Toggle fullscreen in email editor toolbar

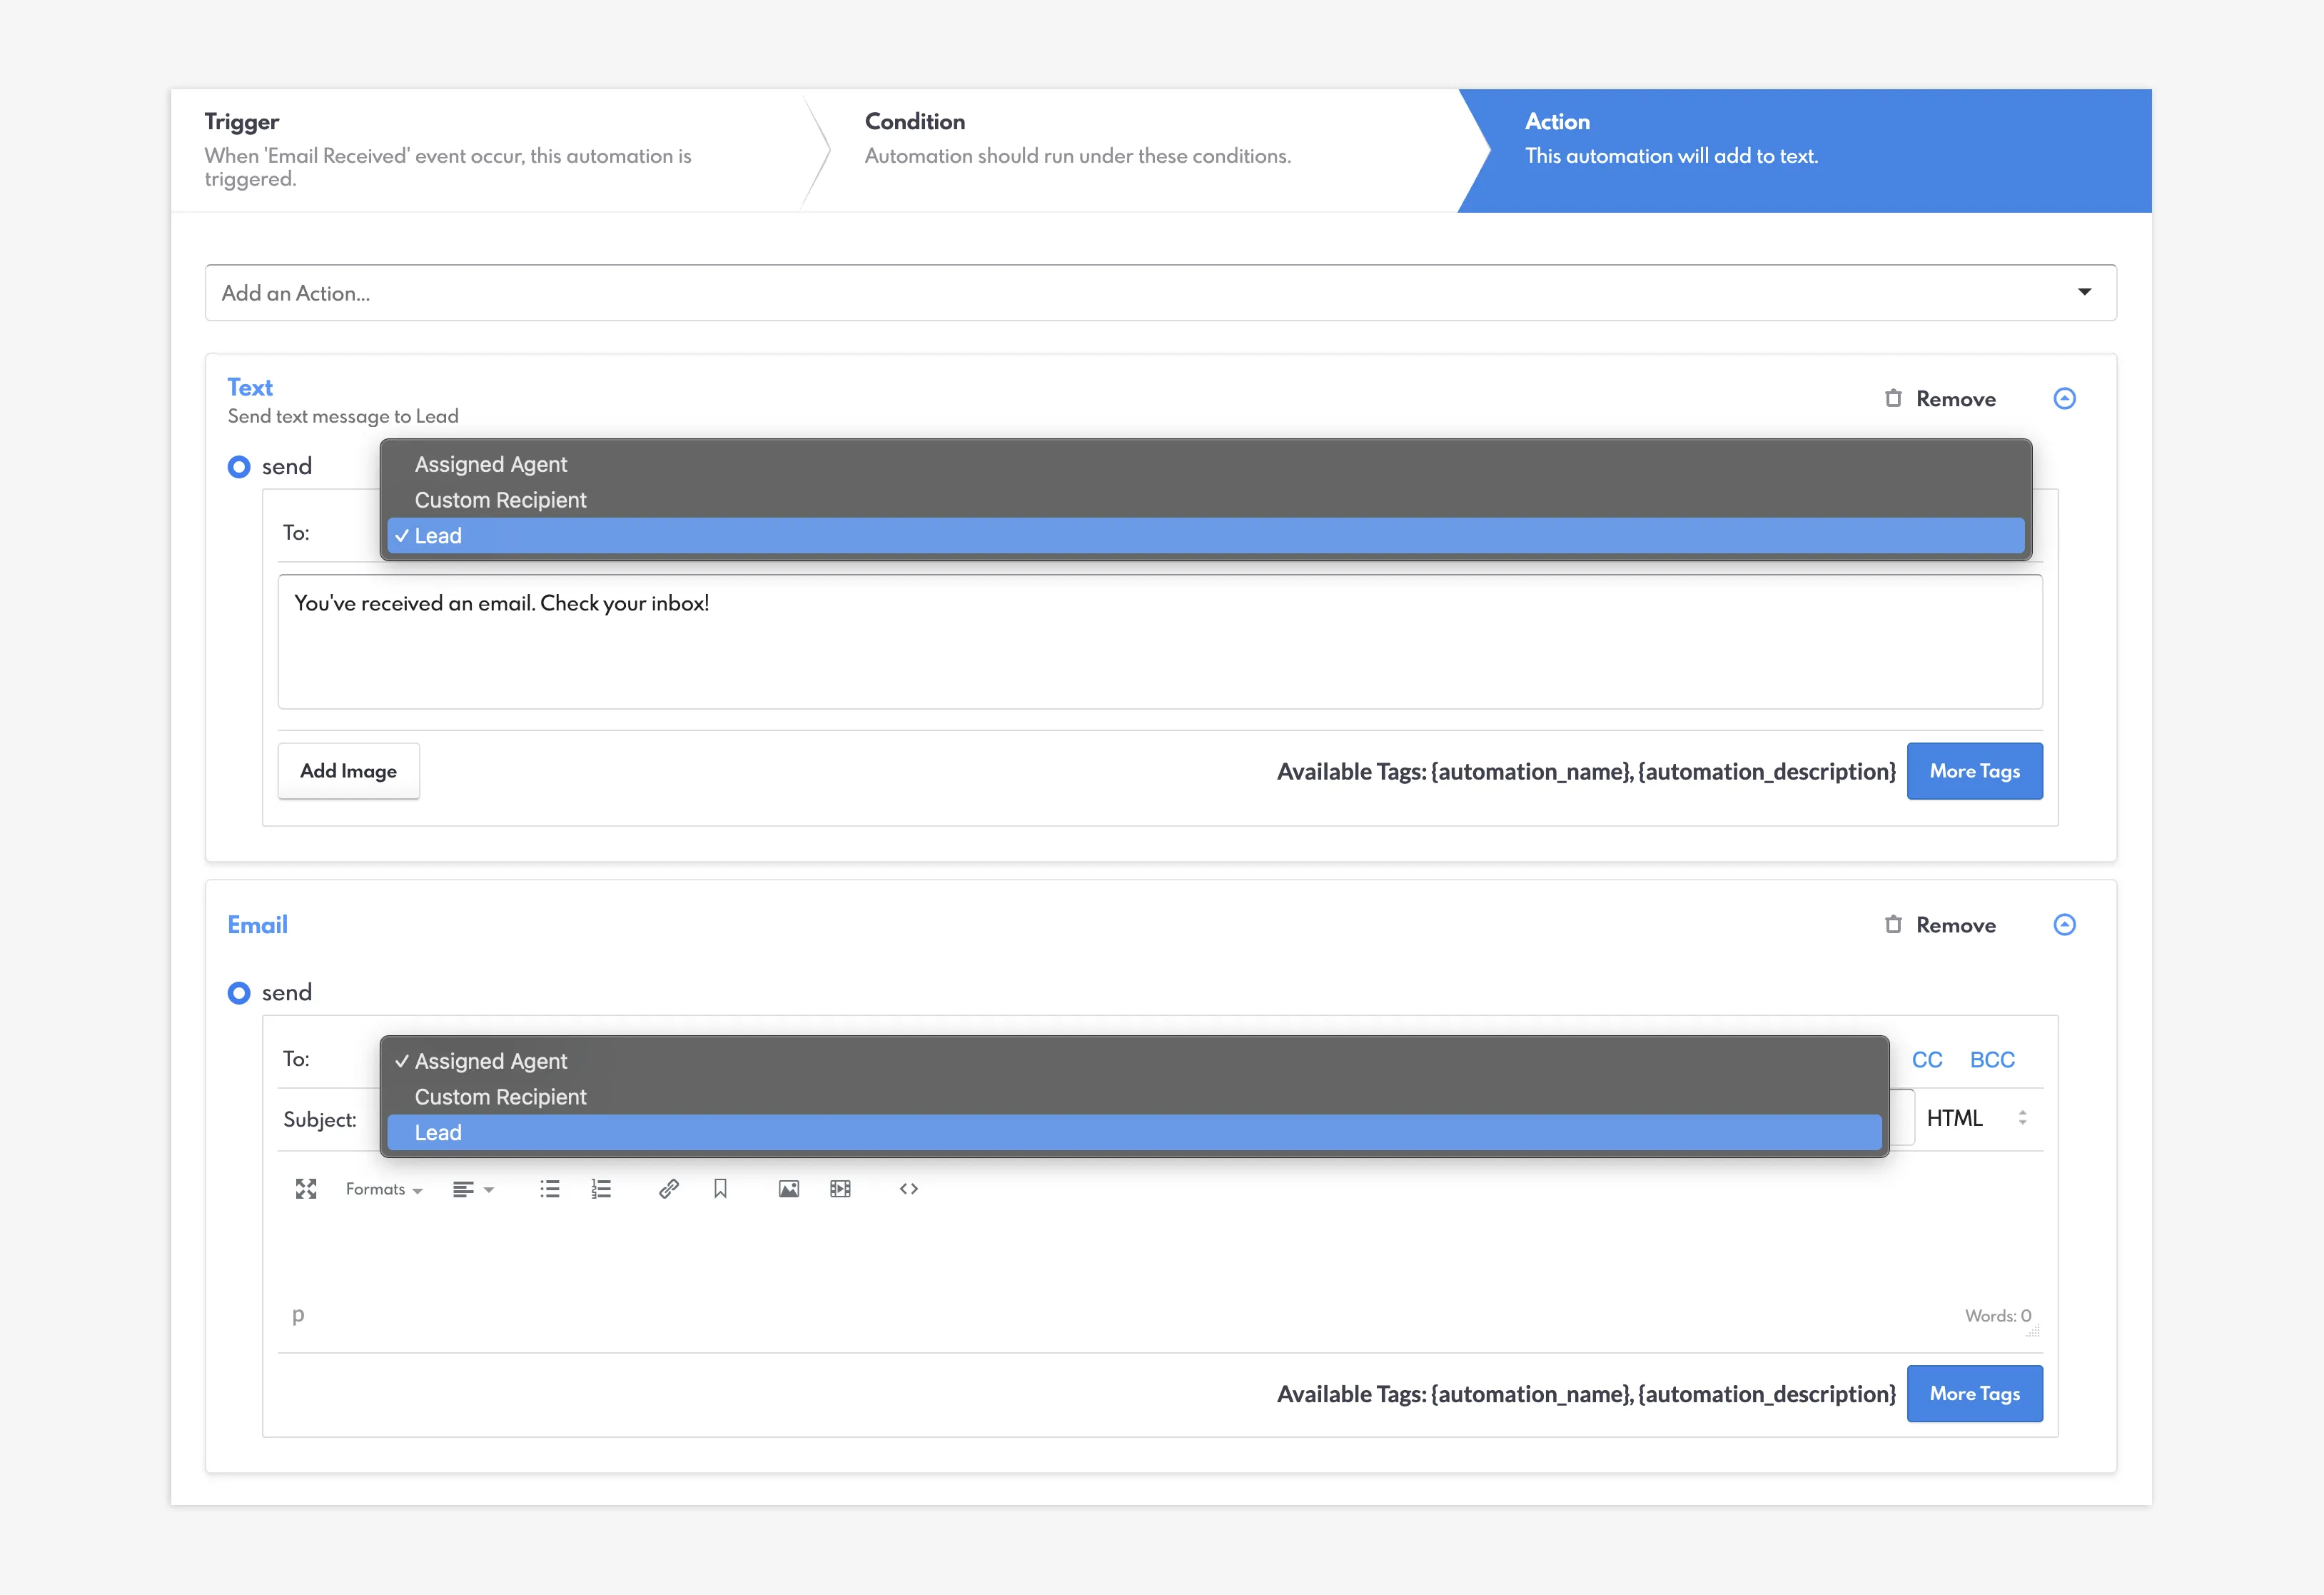coord(306,1188)
